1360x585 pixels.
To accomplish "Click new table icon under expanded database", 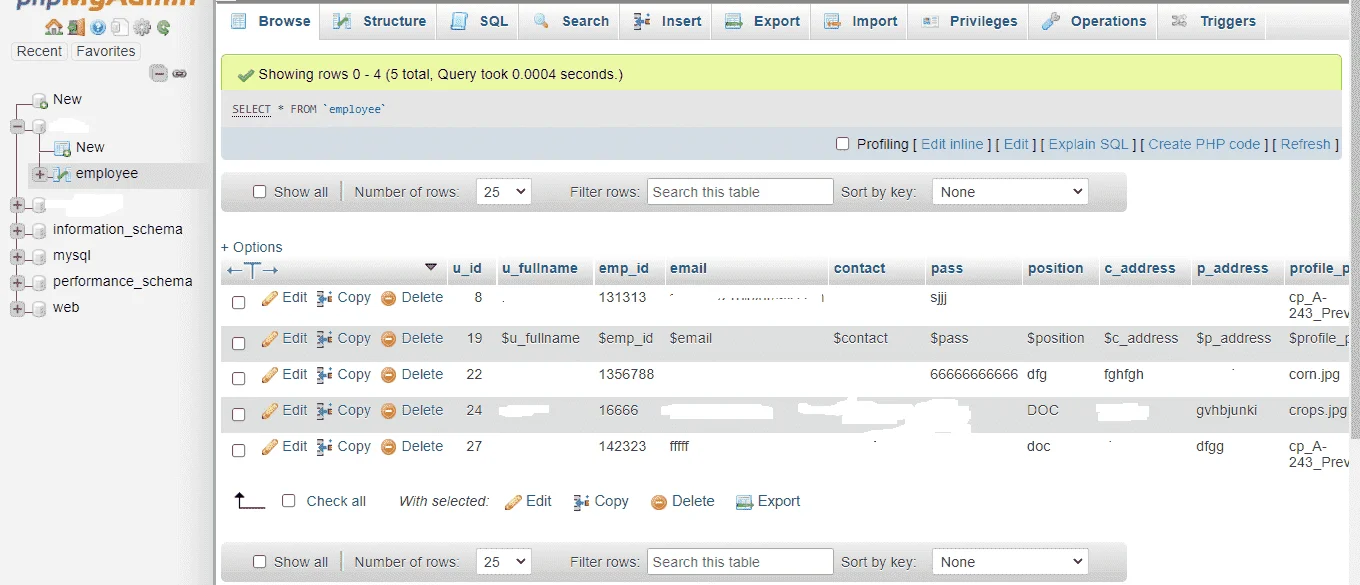I will click(62, 148).
